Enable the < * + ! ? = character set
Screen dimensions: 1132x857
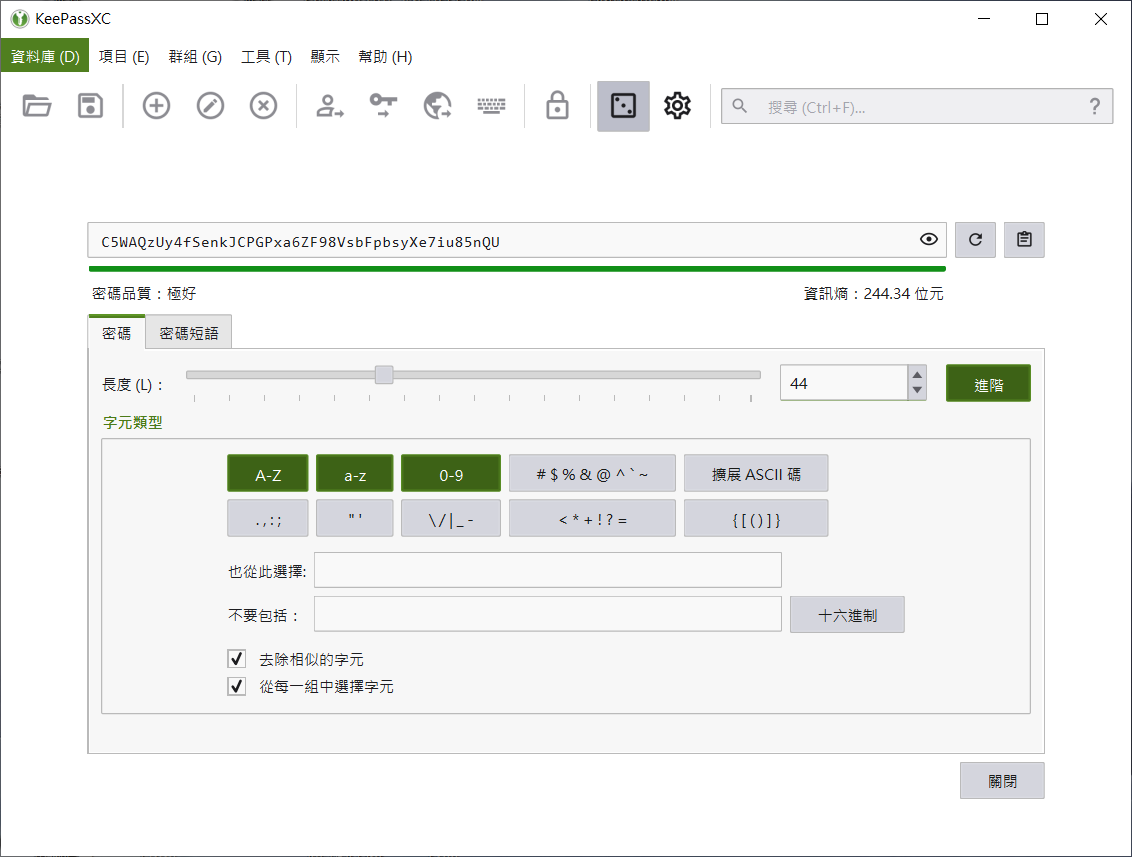click(x=592, y=518)
